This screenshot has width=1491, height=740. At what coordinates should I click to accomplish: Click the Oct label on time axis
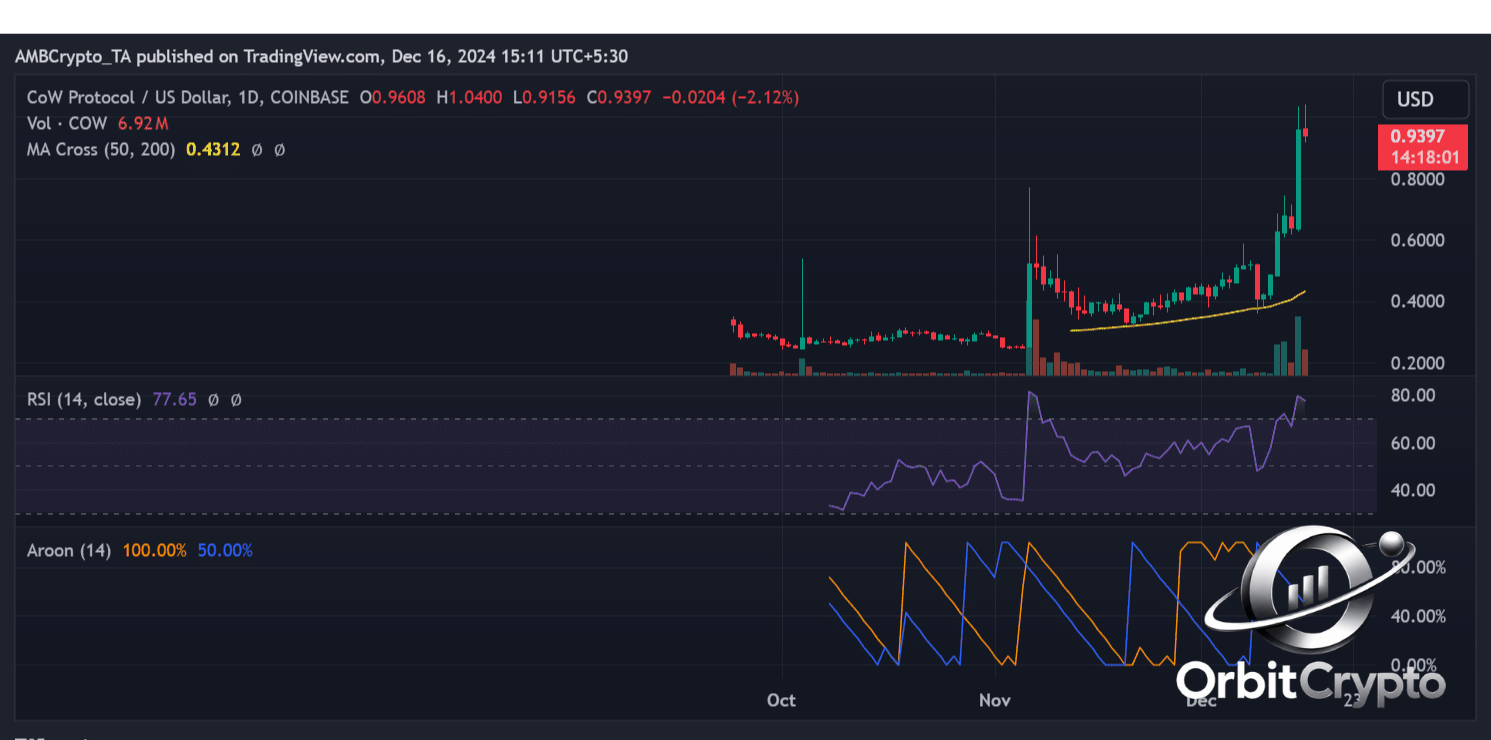[781, 700]
